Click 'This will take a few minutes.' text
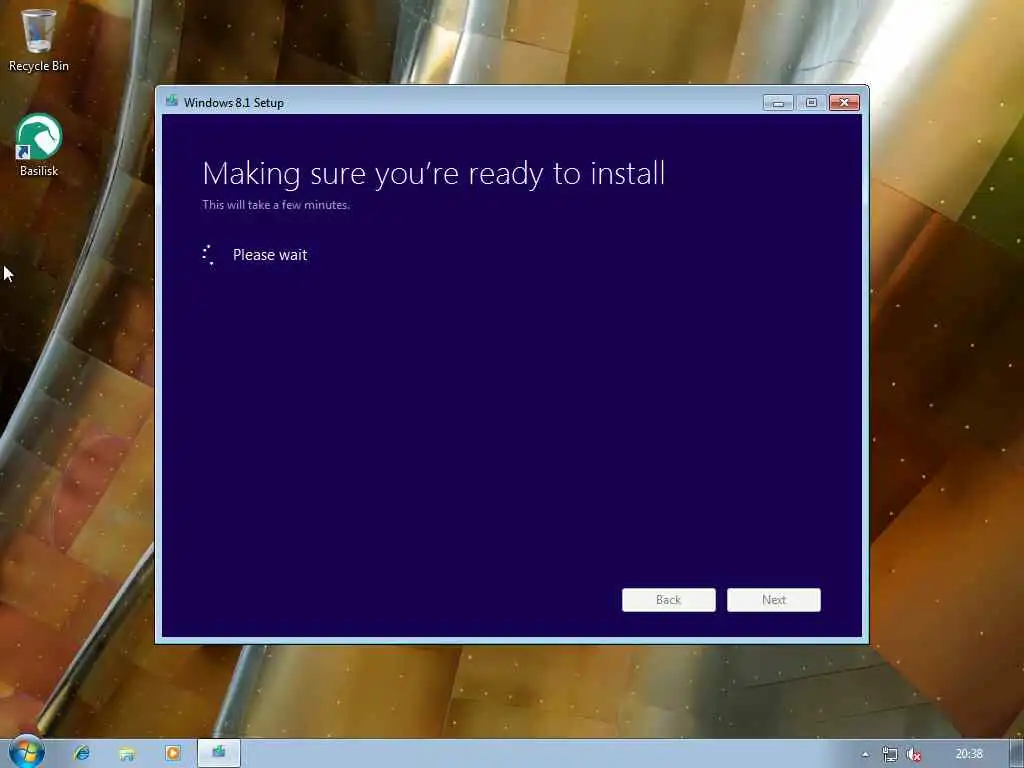1024x768 pixels. click(276, 204)
